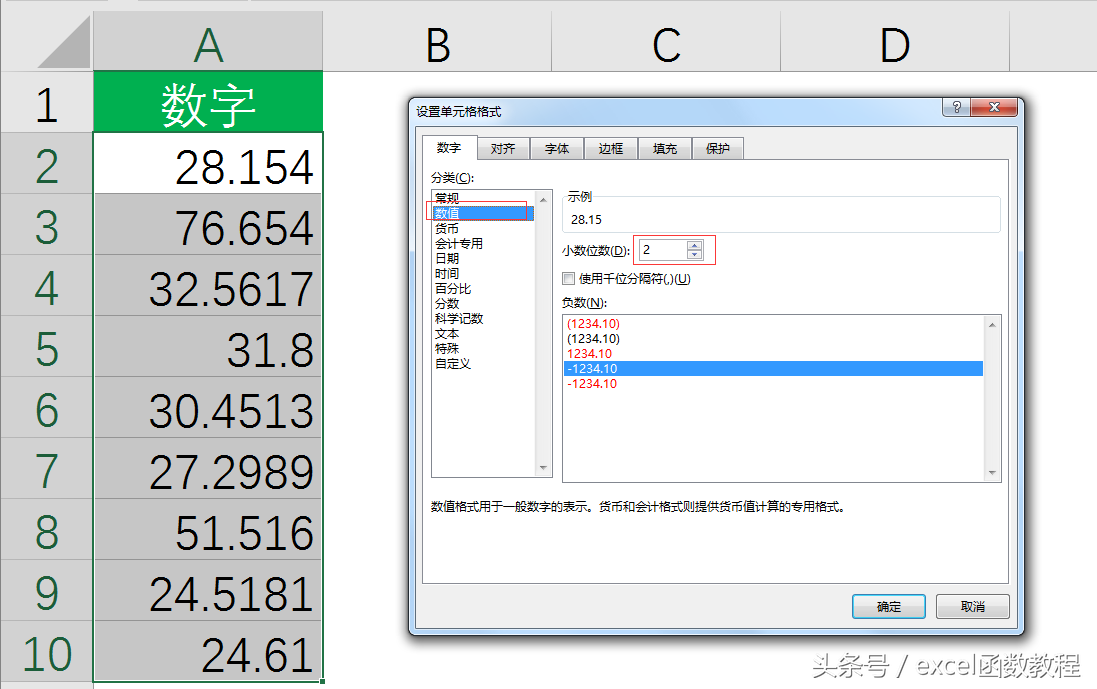
Task: Click up arrow of the negative numbers scrollbar
Action: (x=992, y=325)
